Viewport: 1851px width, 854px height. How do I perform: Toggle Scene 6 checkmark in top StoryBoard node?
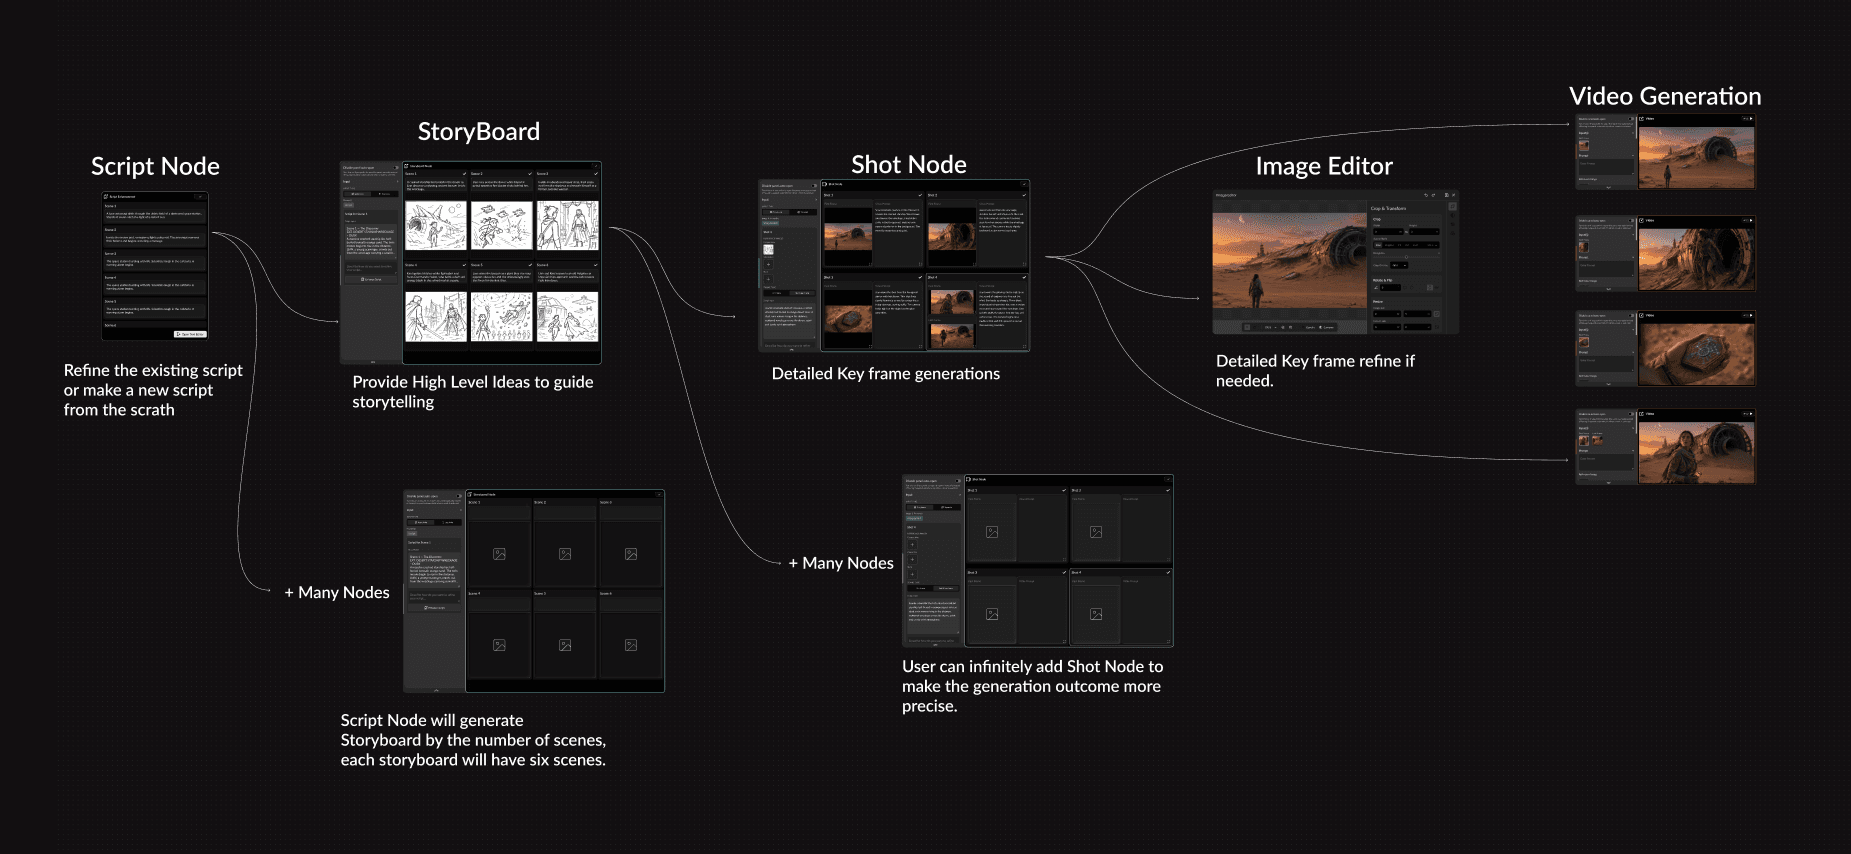click(596, 265)
